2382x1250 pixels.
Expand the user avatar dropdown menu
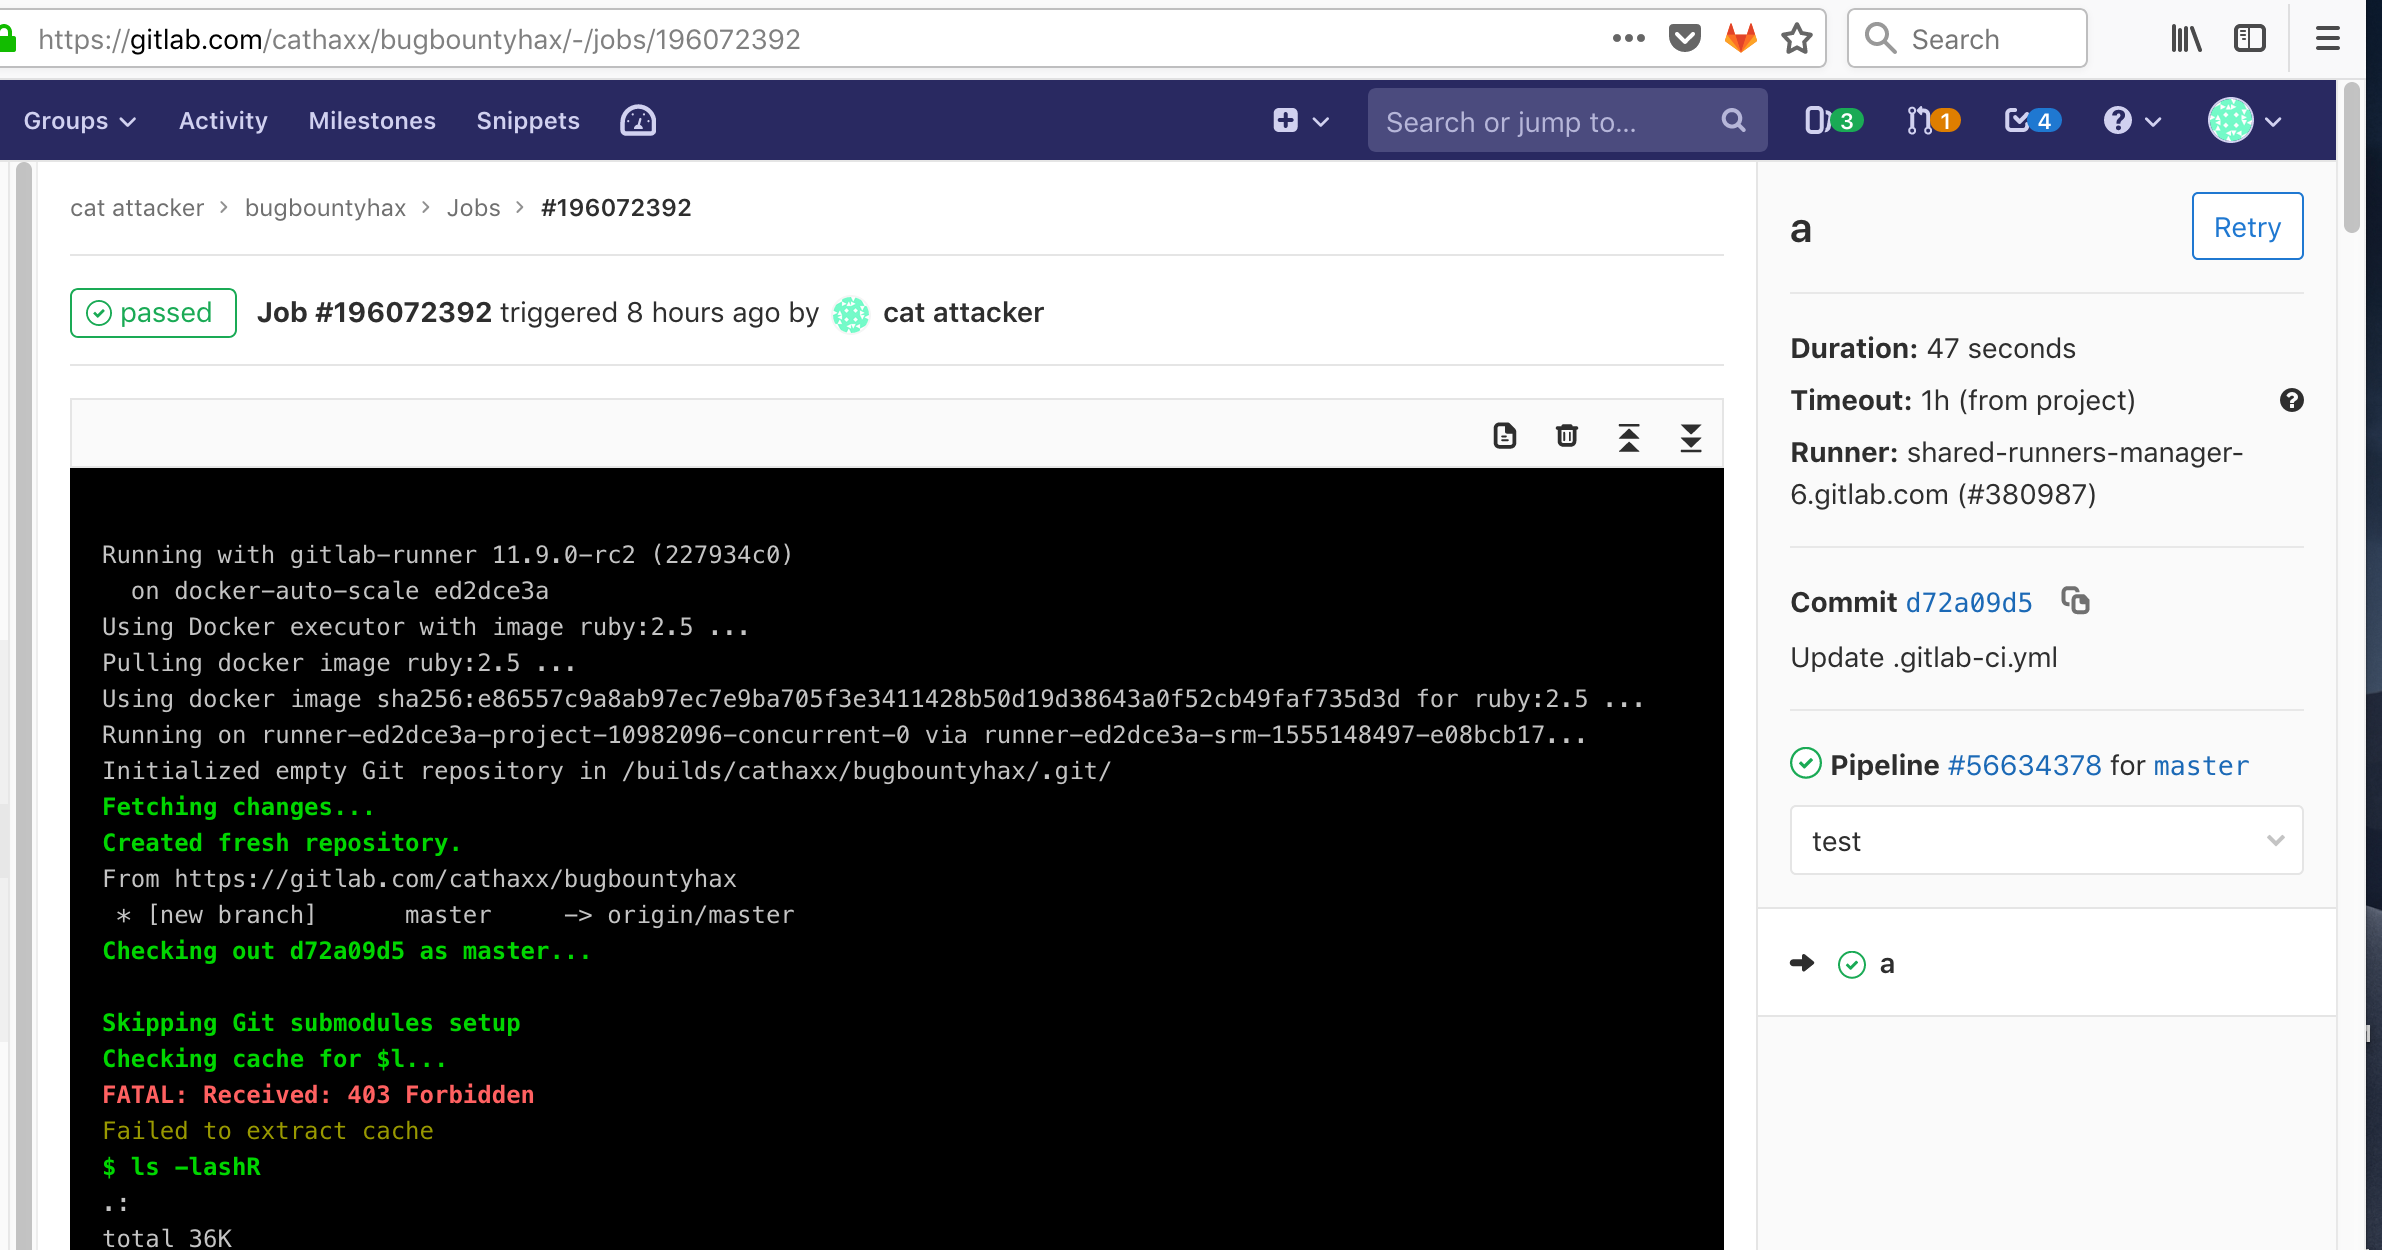pyautogui.click(x=2245, y=121)
